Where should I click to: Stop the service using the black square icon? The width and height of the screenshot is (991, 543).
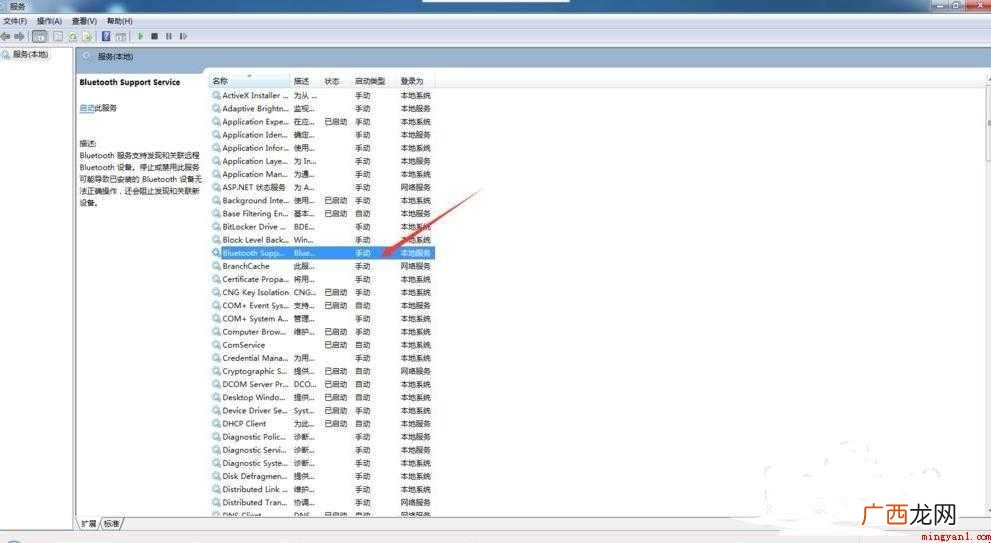click(155, 37)
